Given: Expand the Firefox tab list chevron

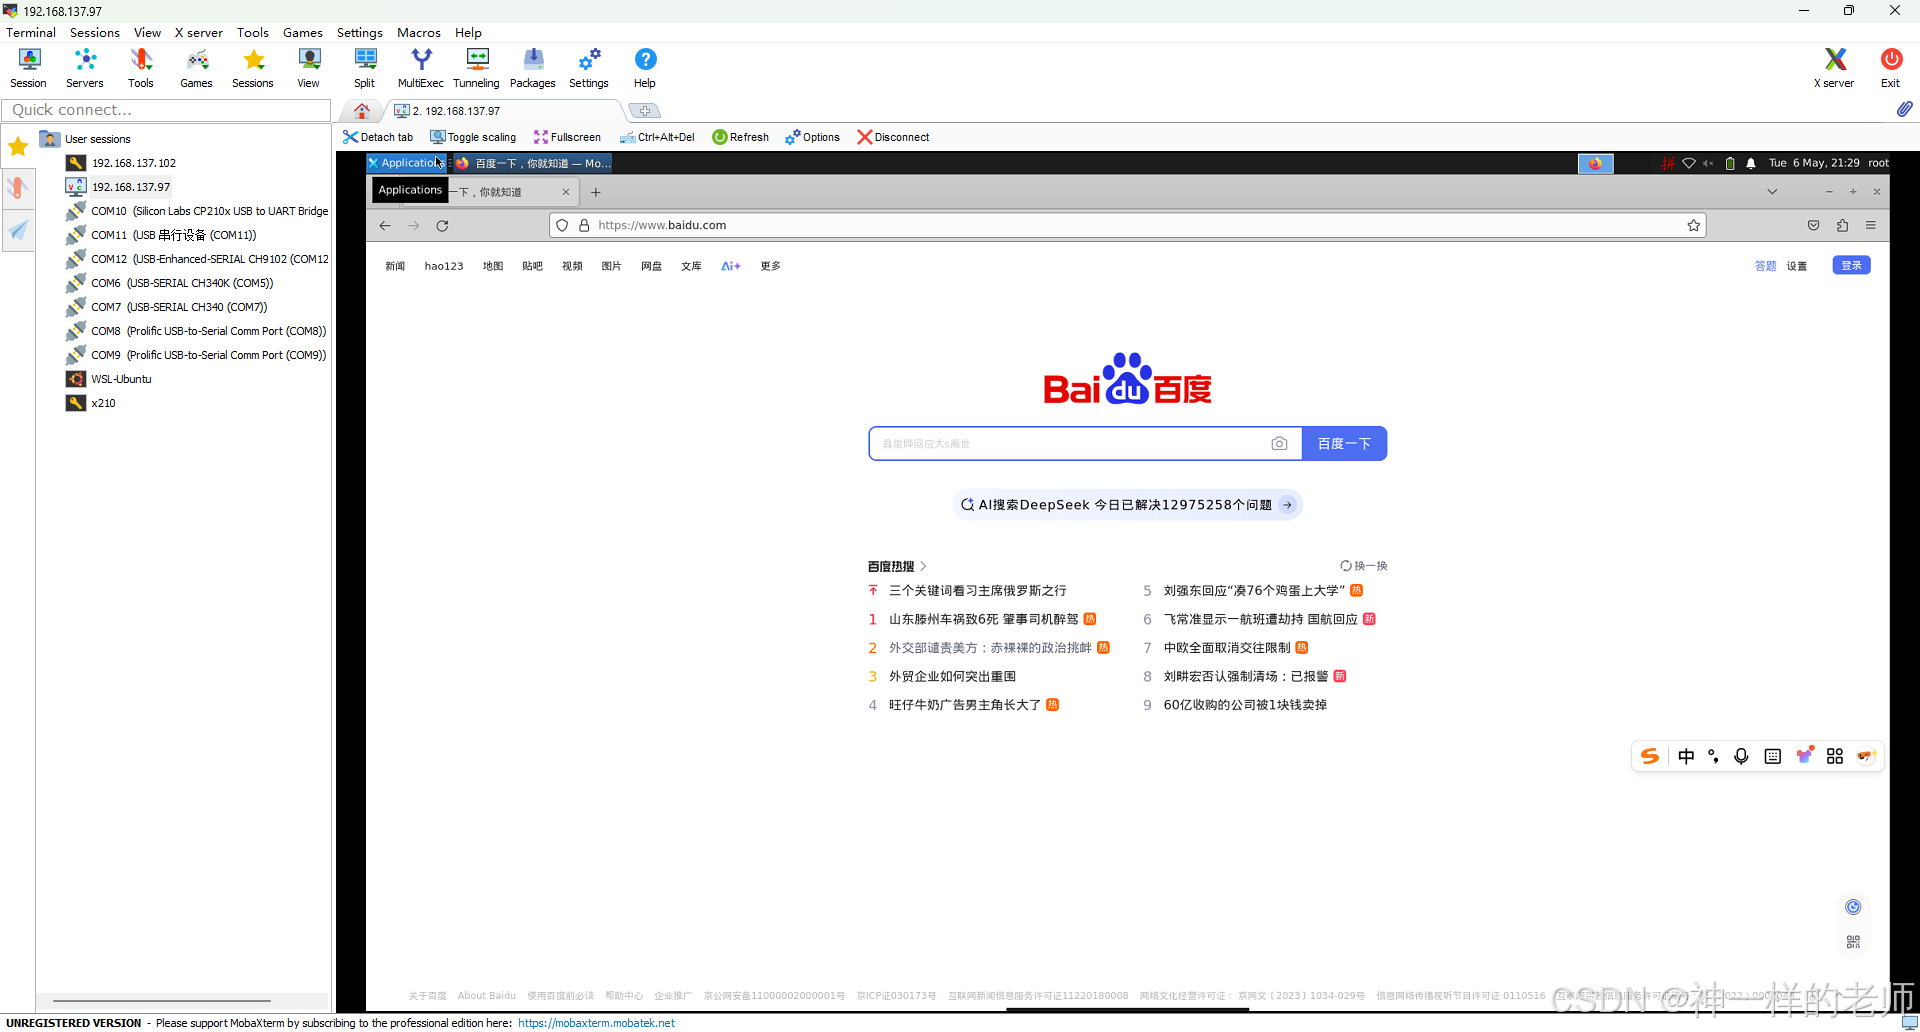Looking at the screenshot, I should (1772, 192).
